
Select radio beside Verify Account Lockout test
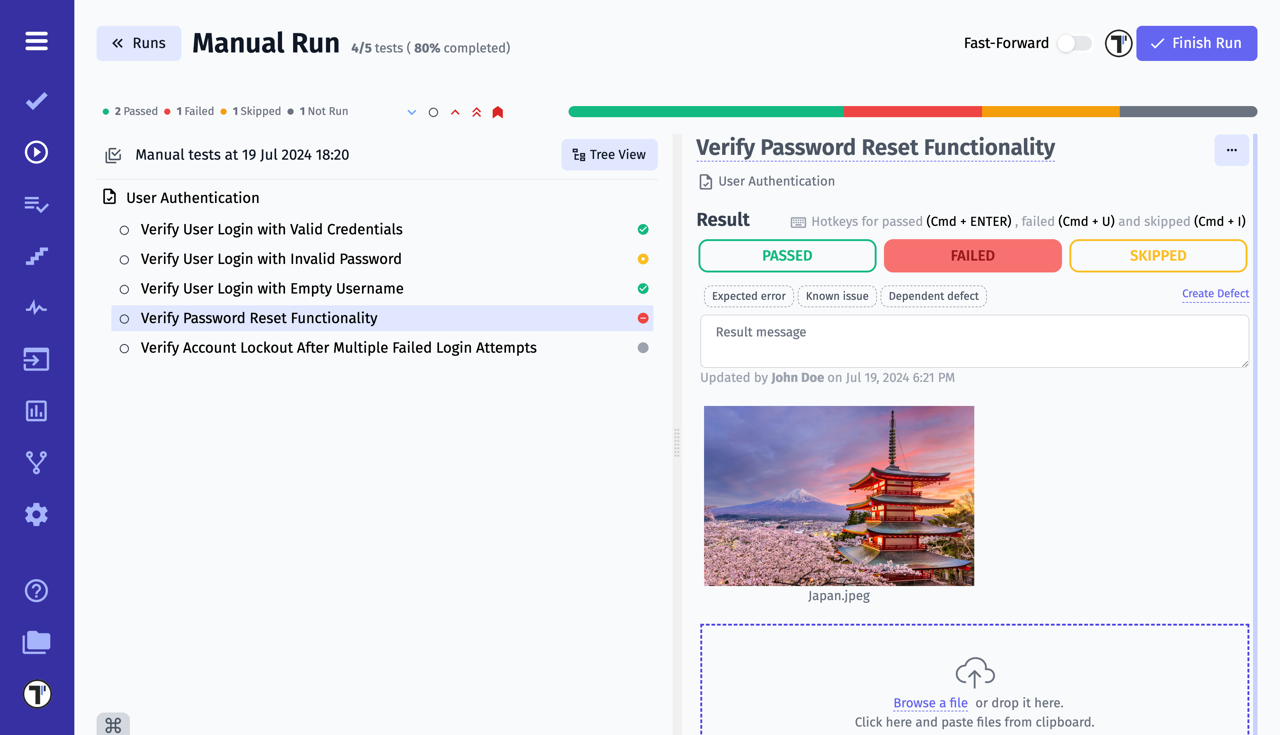pos(124,347)
